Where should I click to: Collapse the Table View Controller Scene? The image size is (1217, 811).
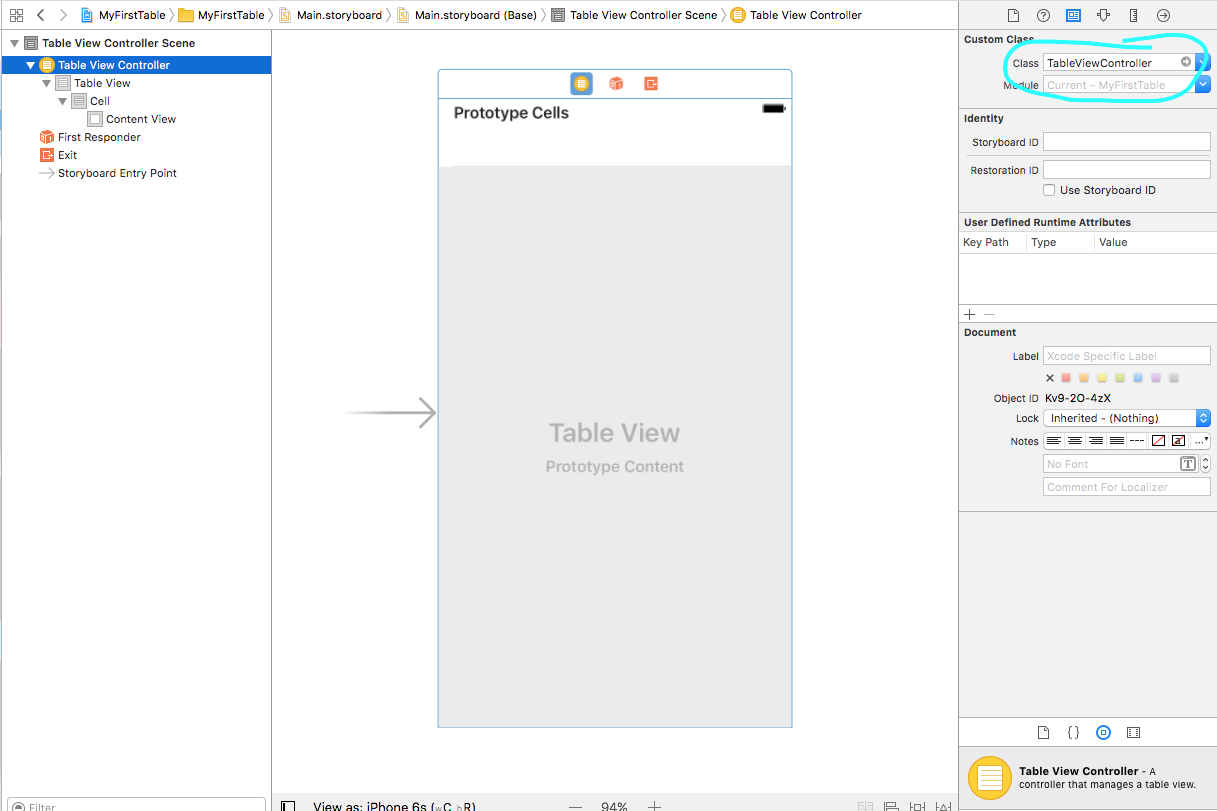pyautogui.click(x=14, y=43)
